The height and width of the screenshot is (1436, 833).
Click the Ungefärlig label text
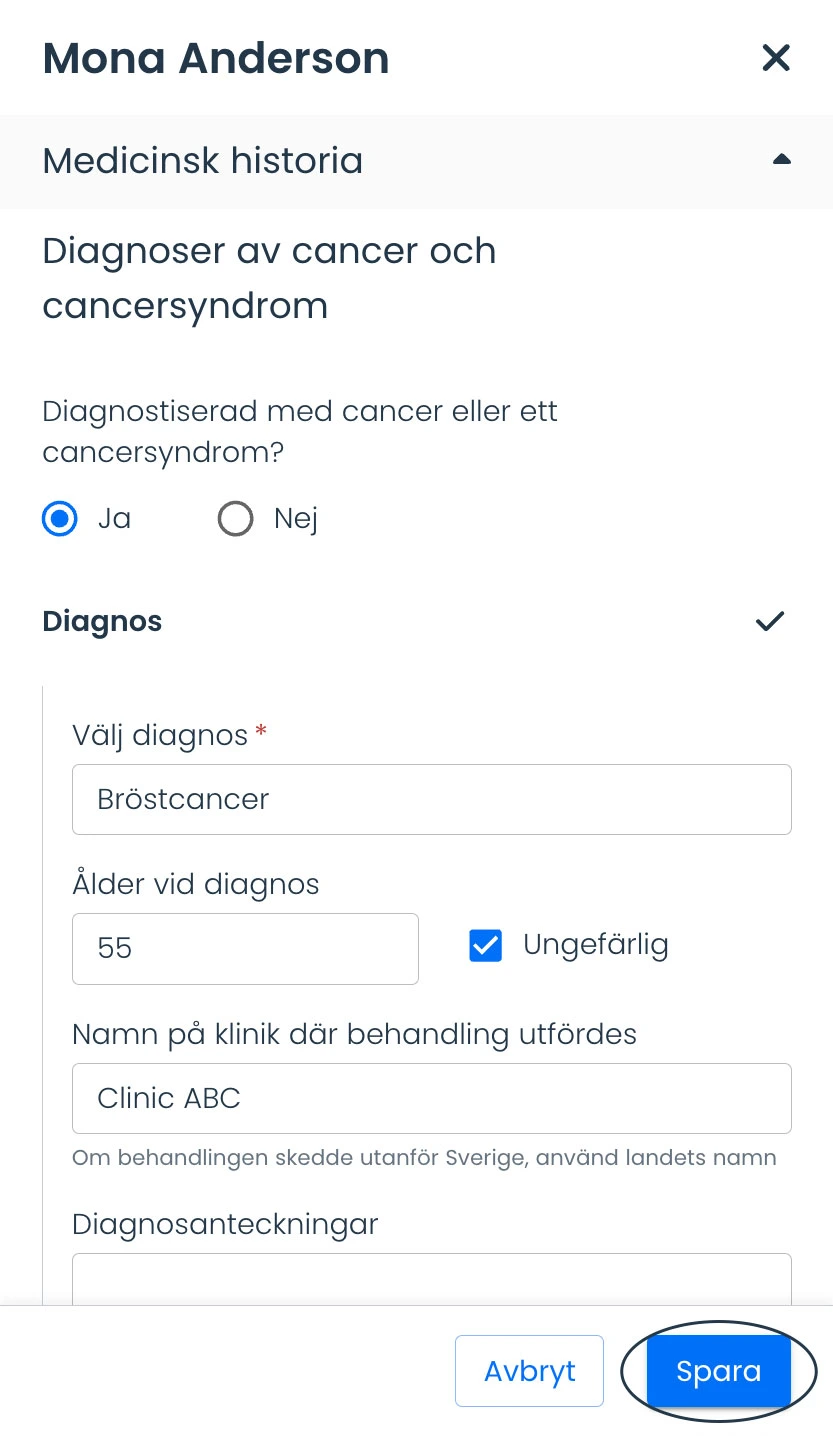pos(596,945)
